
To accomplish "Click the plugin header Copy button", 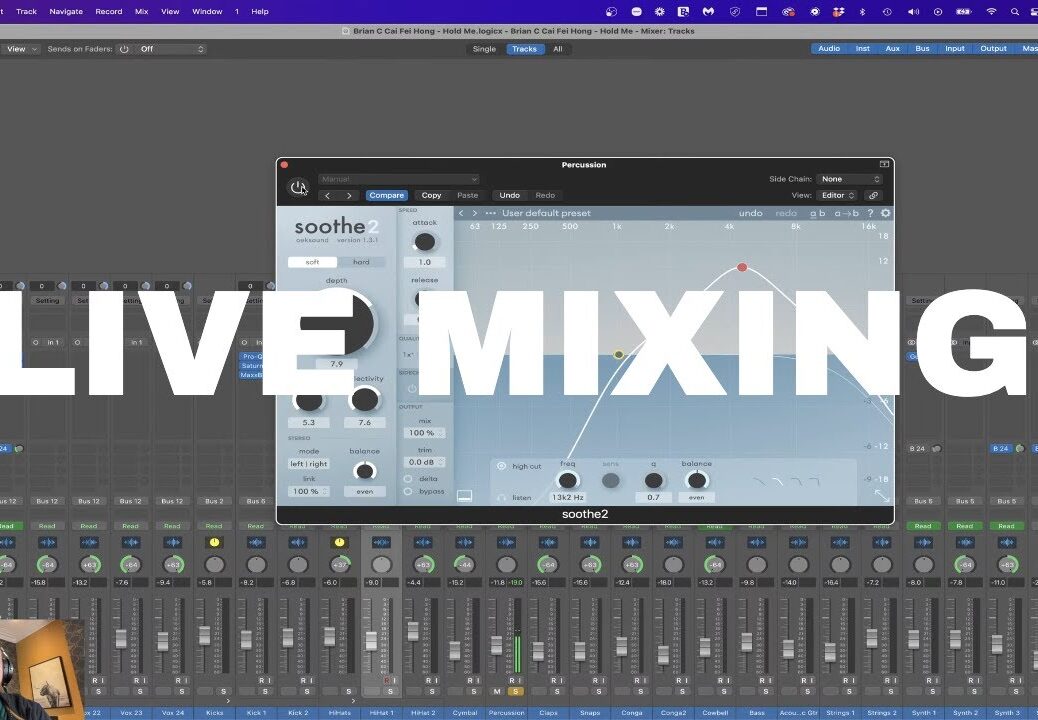I will 432,195.
